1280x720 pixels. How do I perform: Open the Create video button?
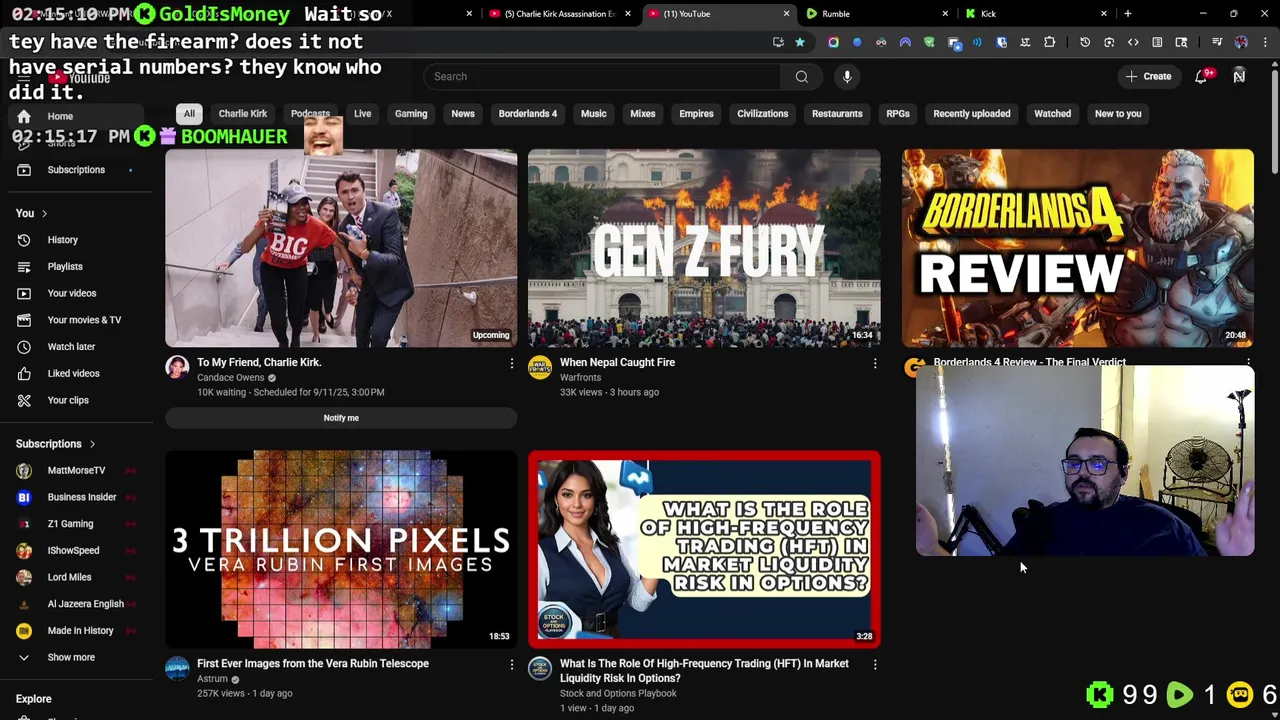click(1148, 77)
